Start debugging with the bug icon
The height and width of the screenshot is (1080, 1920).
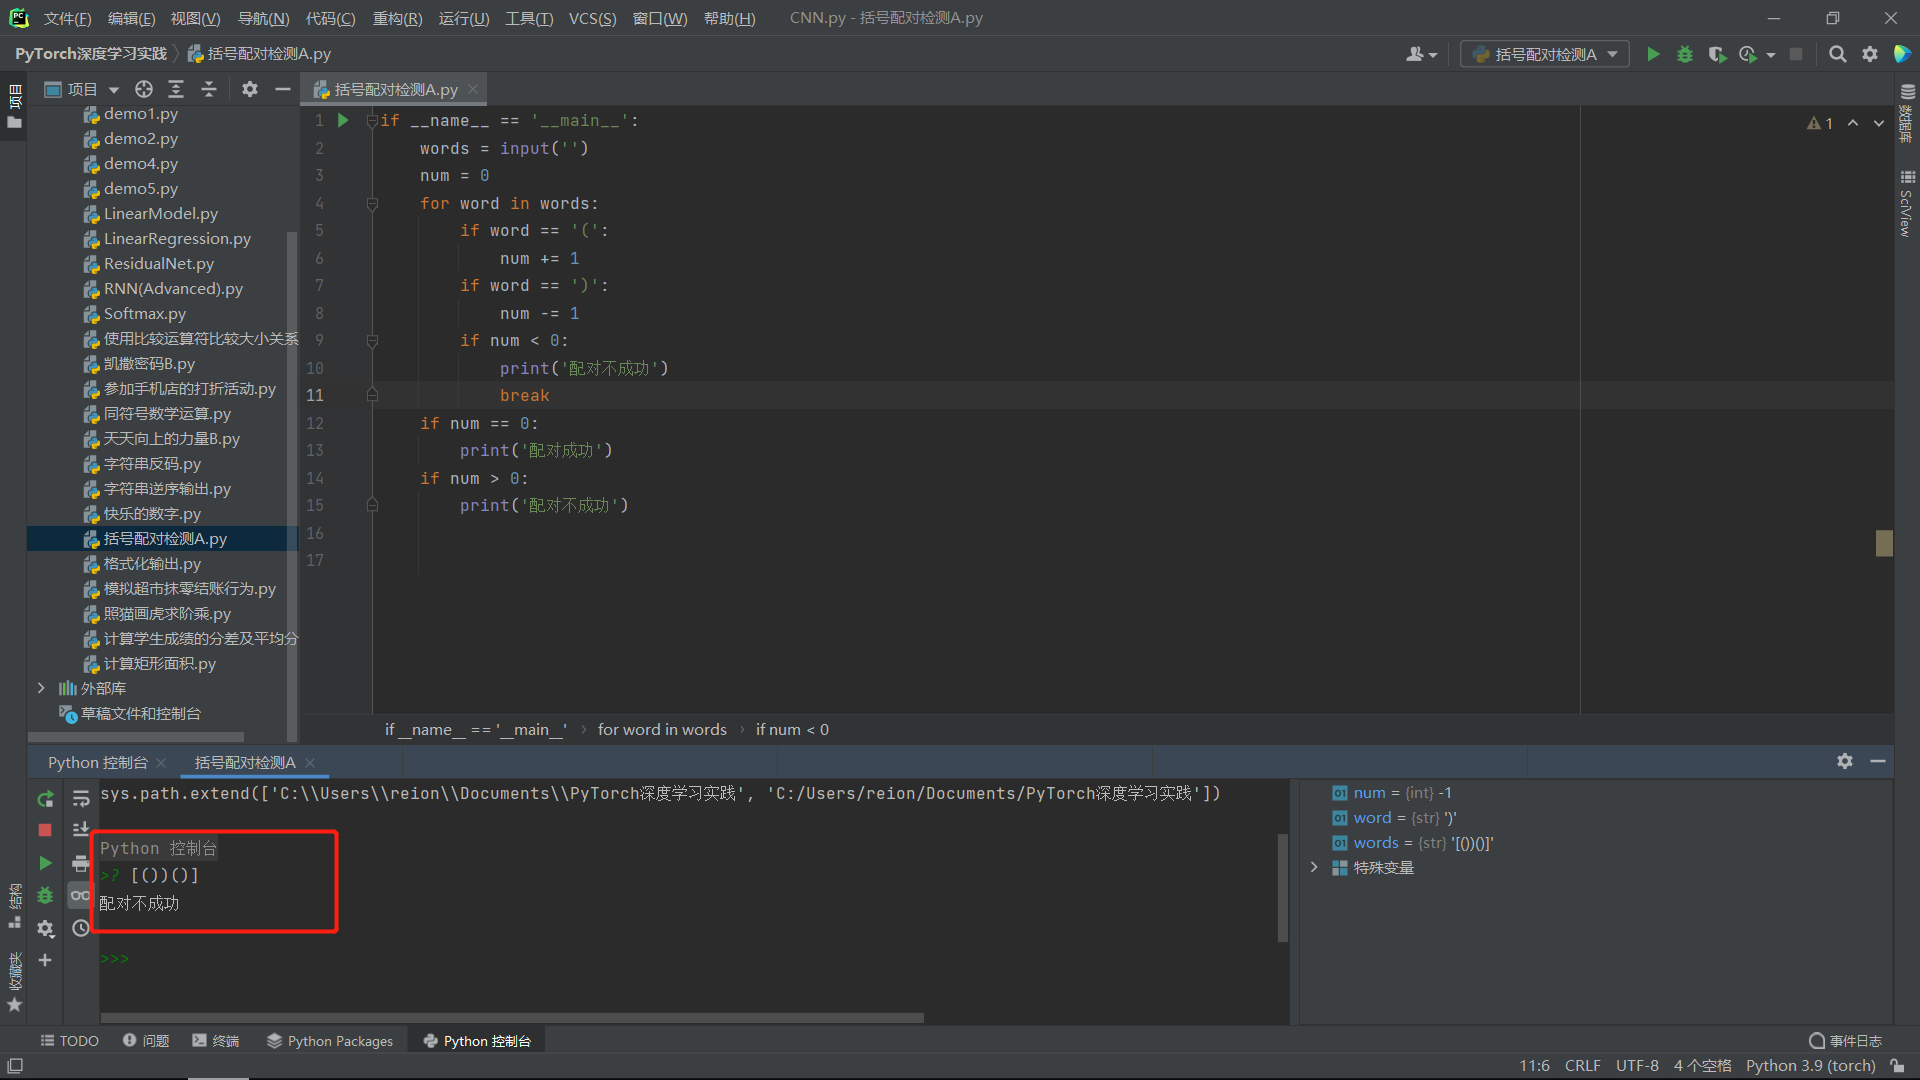tap(1685, 54)
